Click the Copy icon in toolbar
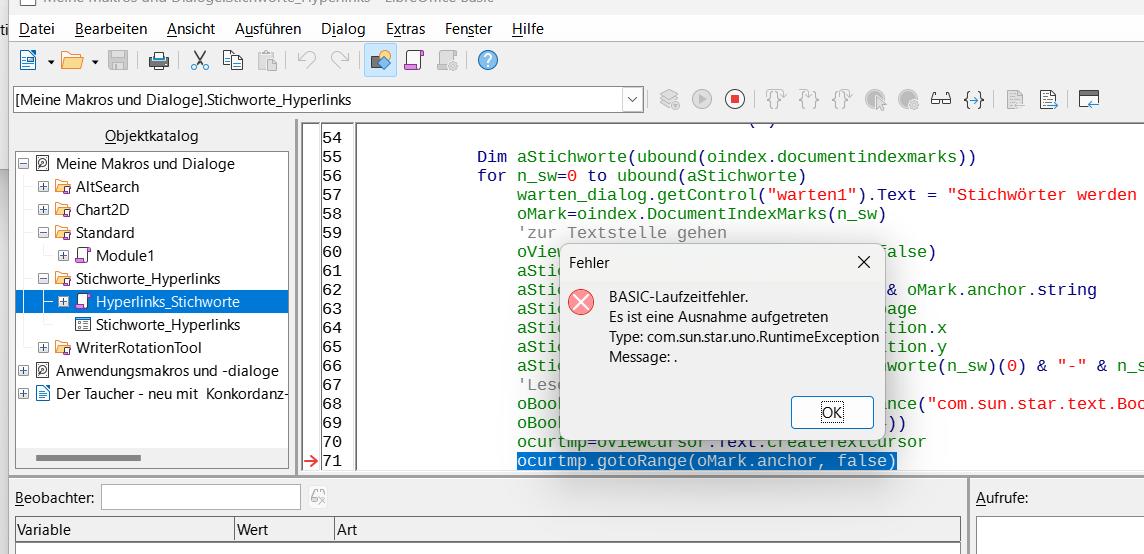The height and width of the screenshot is (554, 1144). [x=233, y=61]
